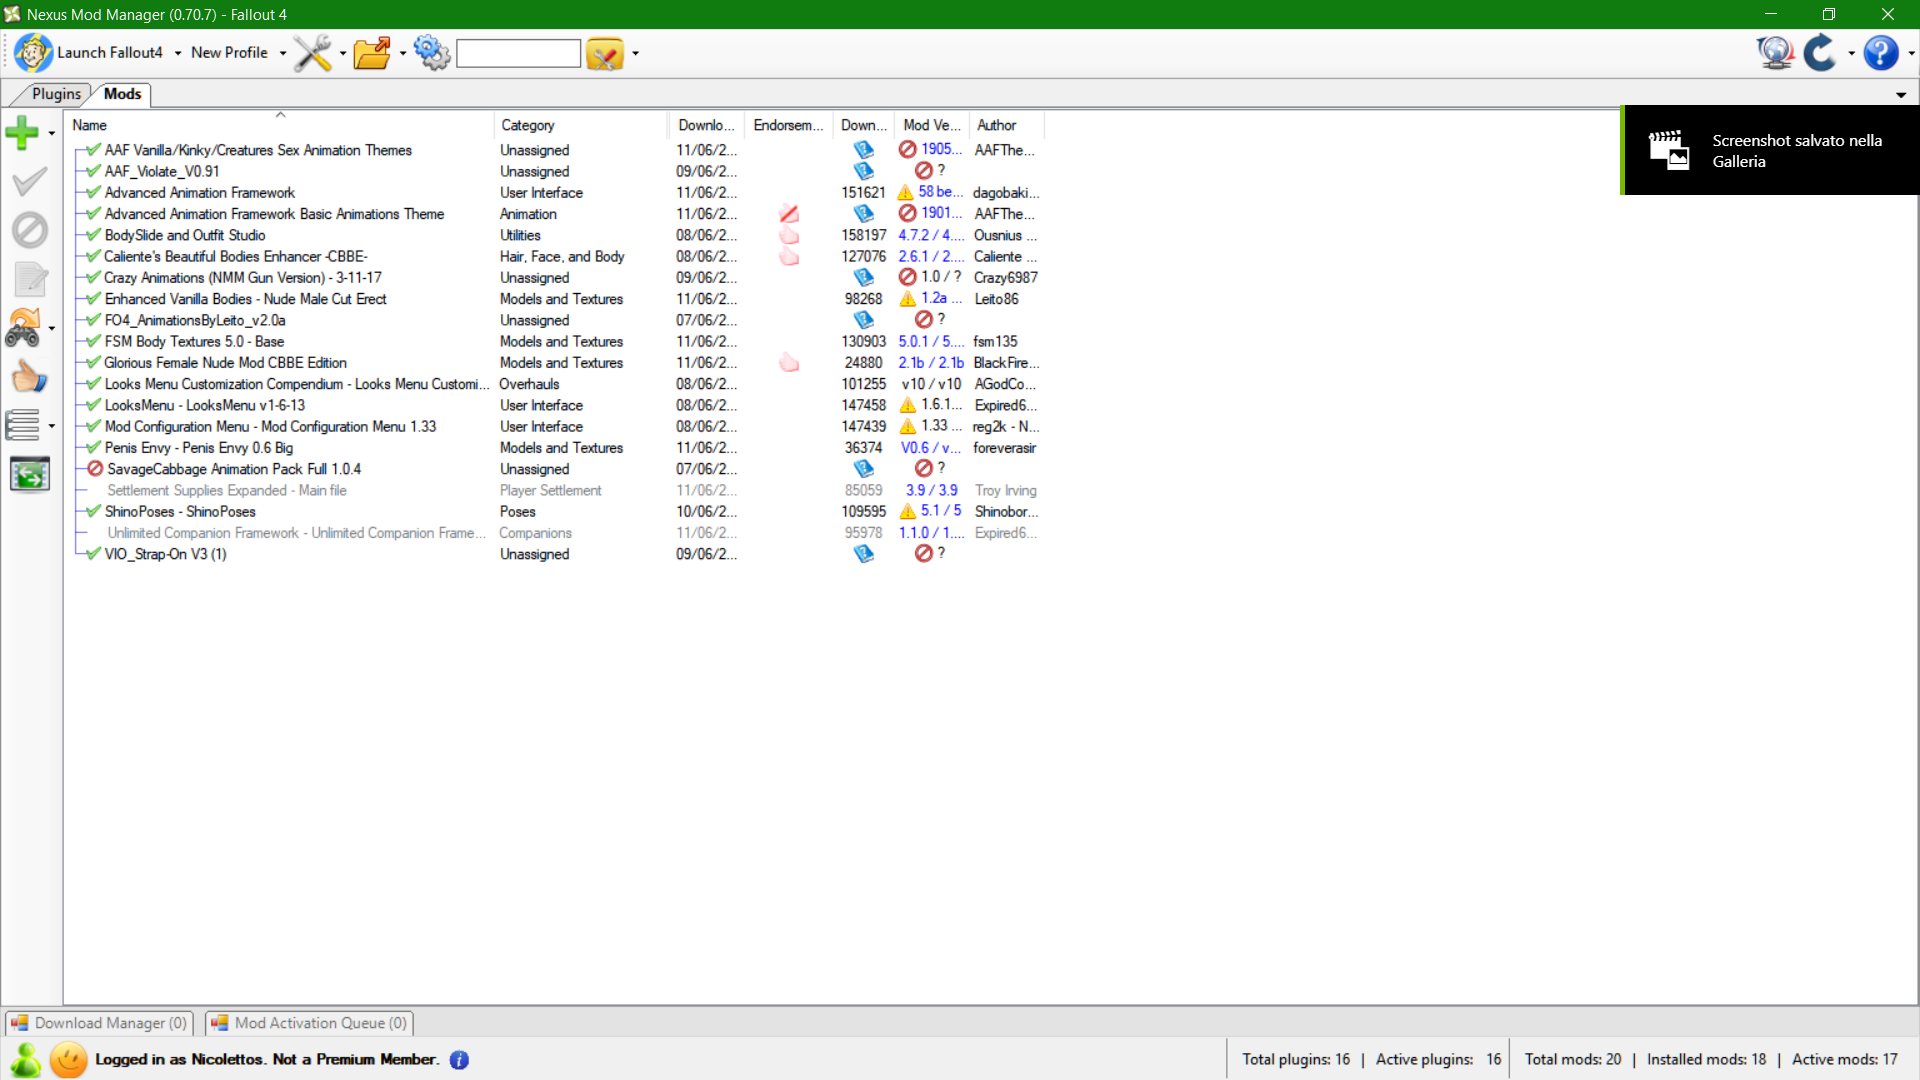Sort mods by the Category column header
Screen dimensions: 1920x1080
point(580,125)
